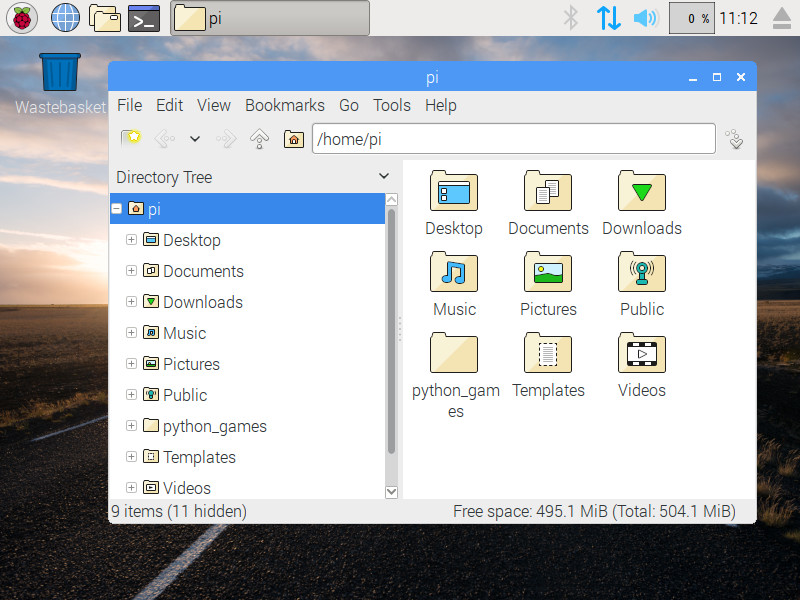The image size is (800, 600).
Task: Open the network status tray icon
Action: (609, 18)
